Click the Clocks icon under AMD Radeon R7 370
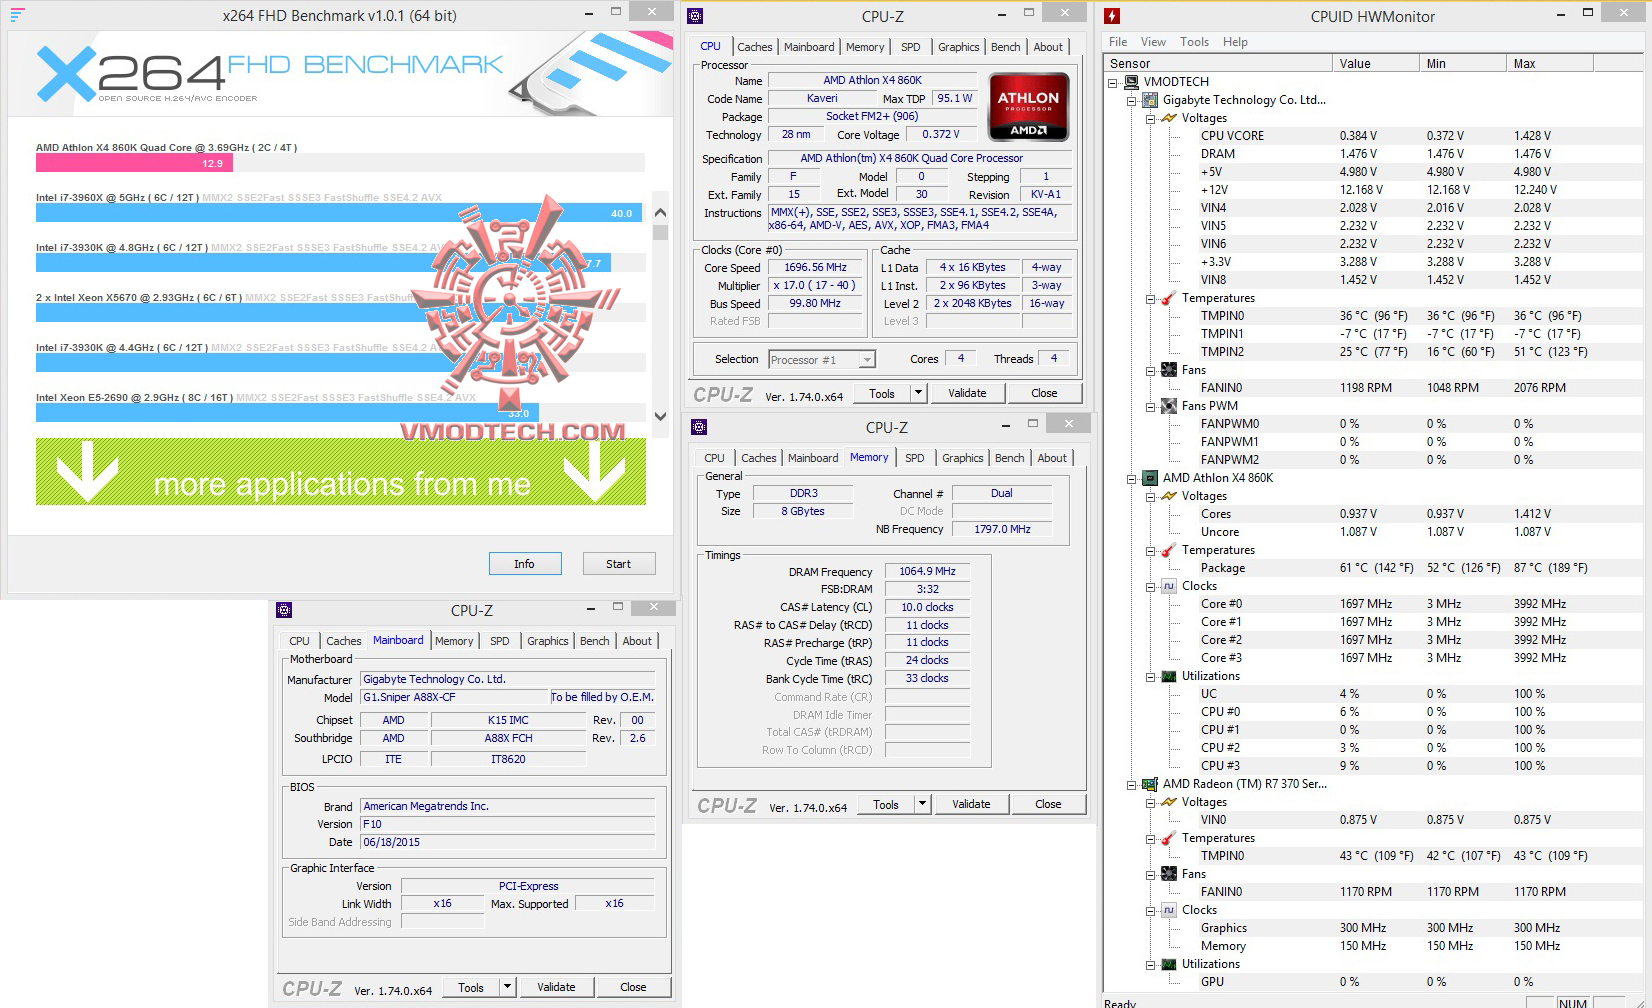The height and width of the screenshot is (1008, 1652). click(1169, 910)
